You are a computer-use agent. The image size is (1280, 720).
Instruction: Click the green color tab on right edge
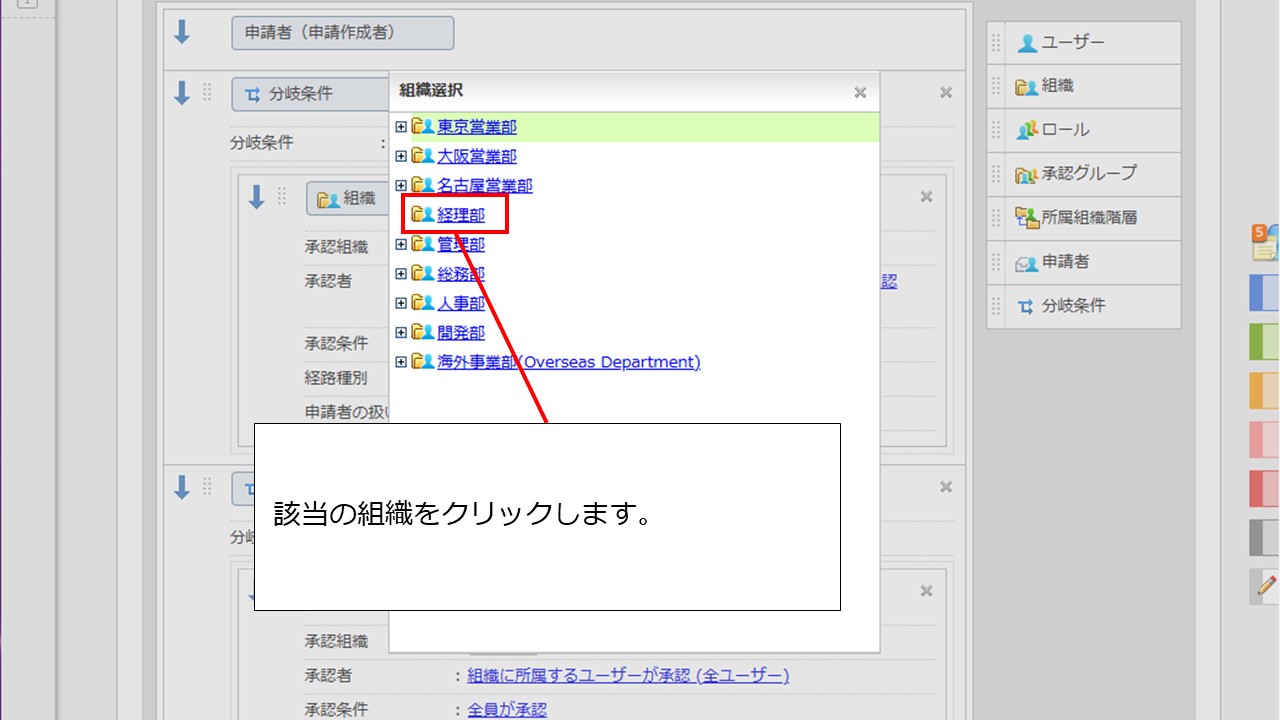pyautogui.click(x=1264, y=342)
